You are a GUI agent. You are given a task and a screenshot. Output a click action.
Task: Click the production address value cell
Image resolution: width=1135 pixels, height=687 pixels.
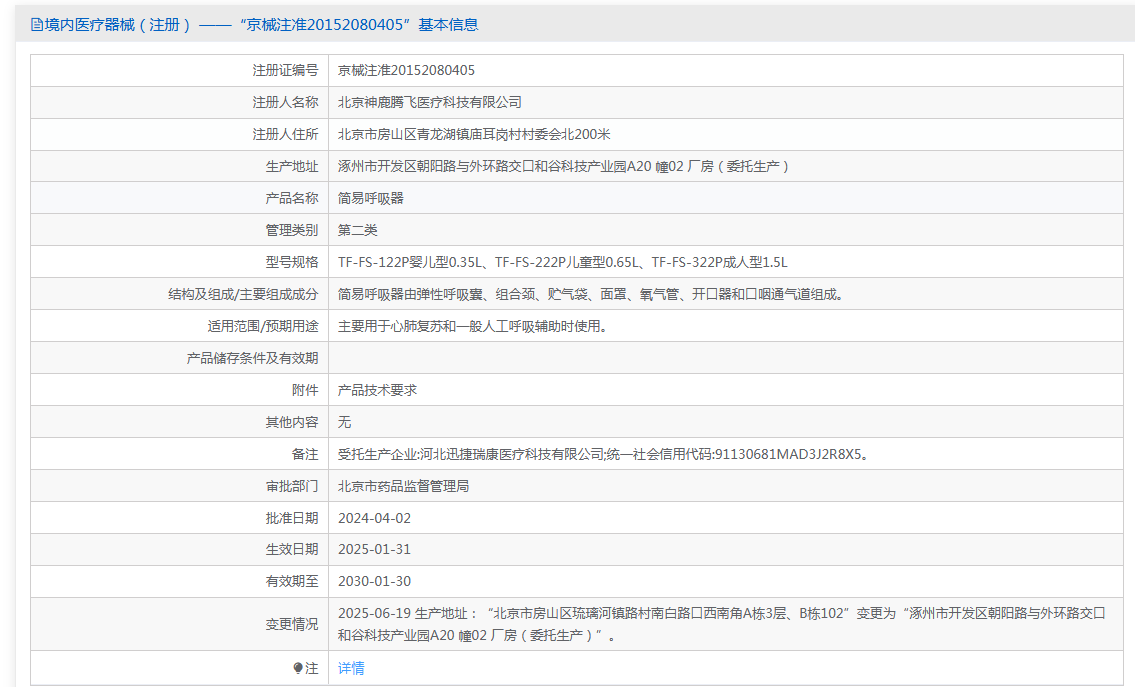click(725, 166)
